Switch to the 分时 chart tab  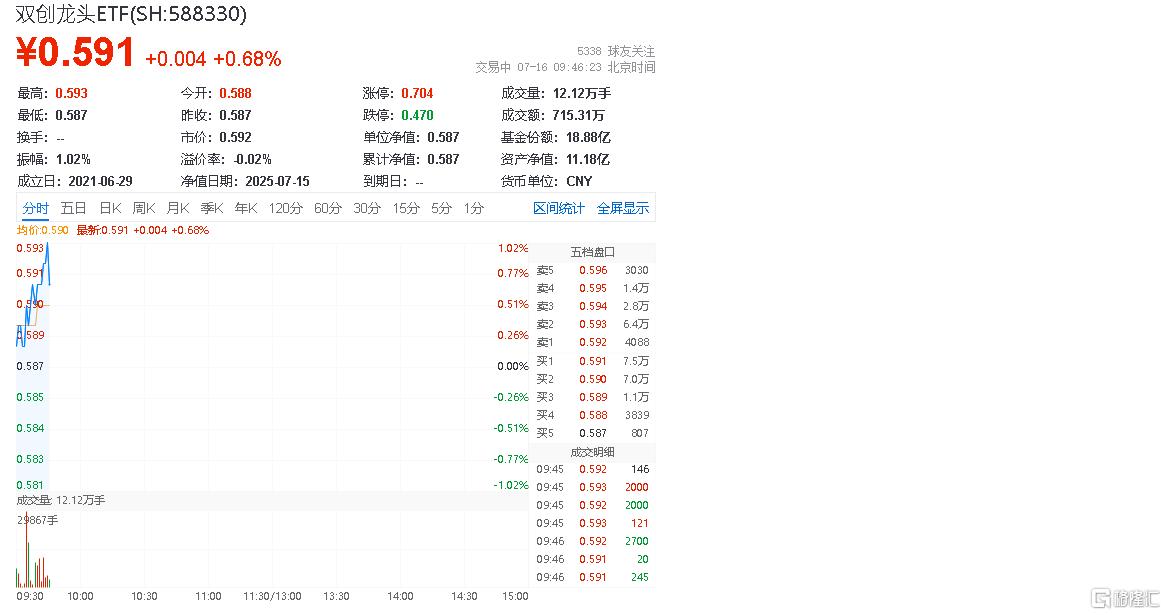point(35,208)
